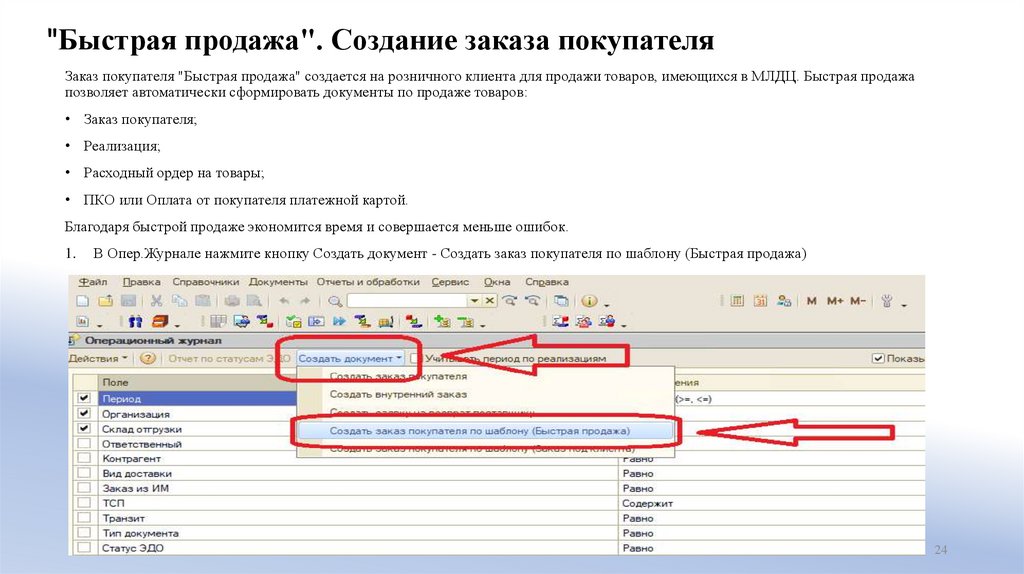1024x574 pixels.
Task: Click the two blue people icon
Action: click(135, 321)
